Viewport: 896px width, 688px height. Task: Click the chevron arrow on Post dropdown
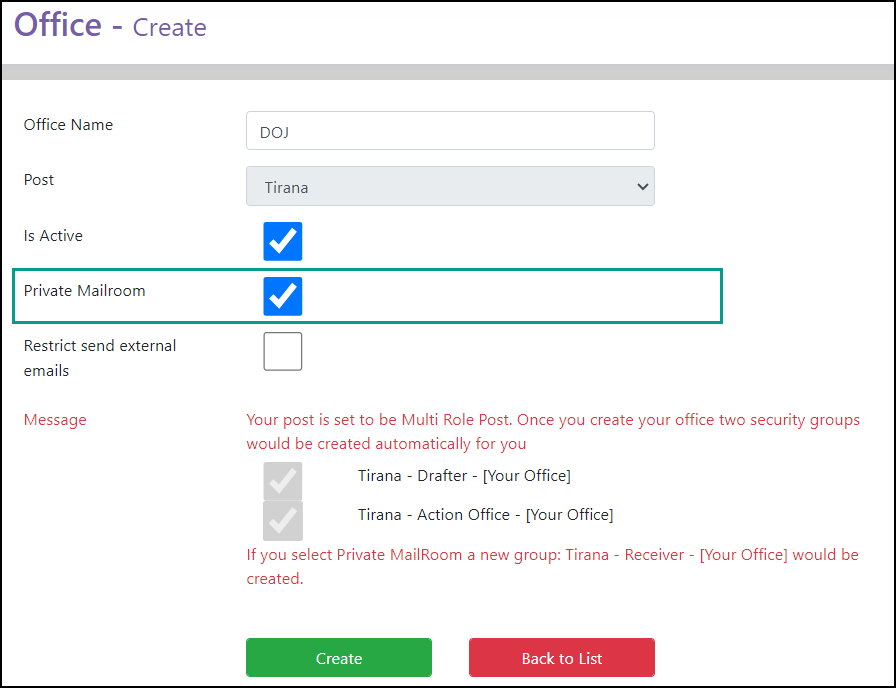[642, 187]
